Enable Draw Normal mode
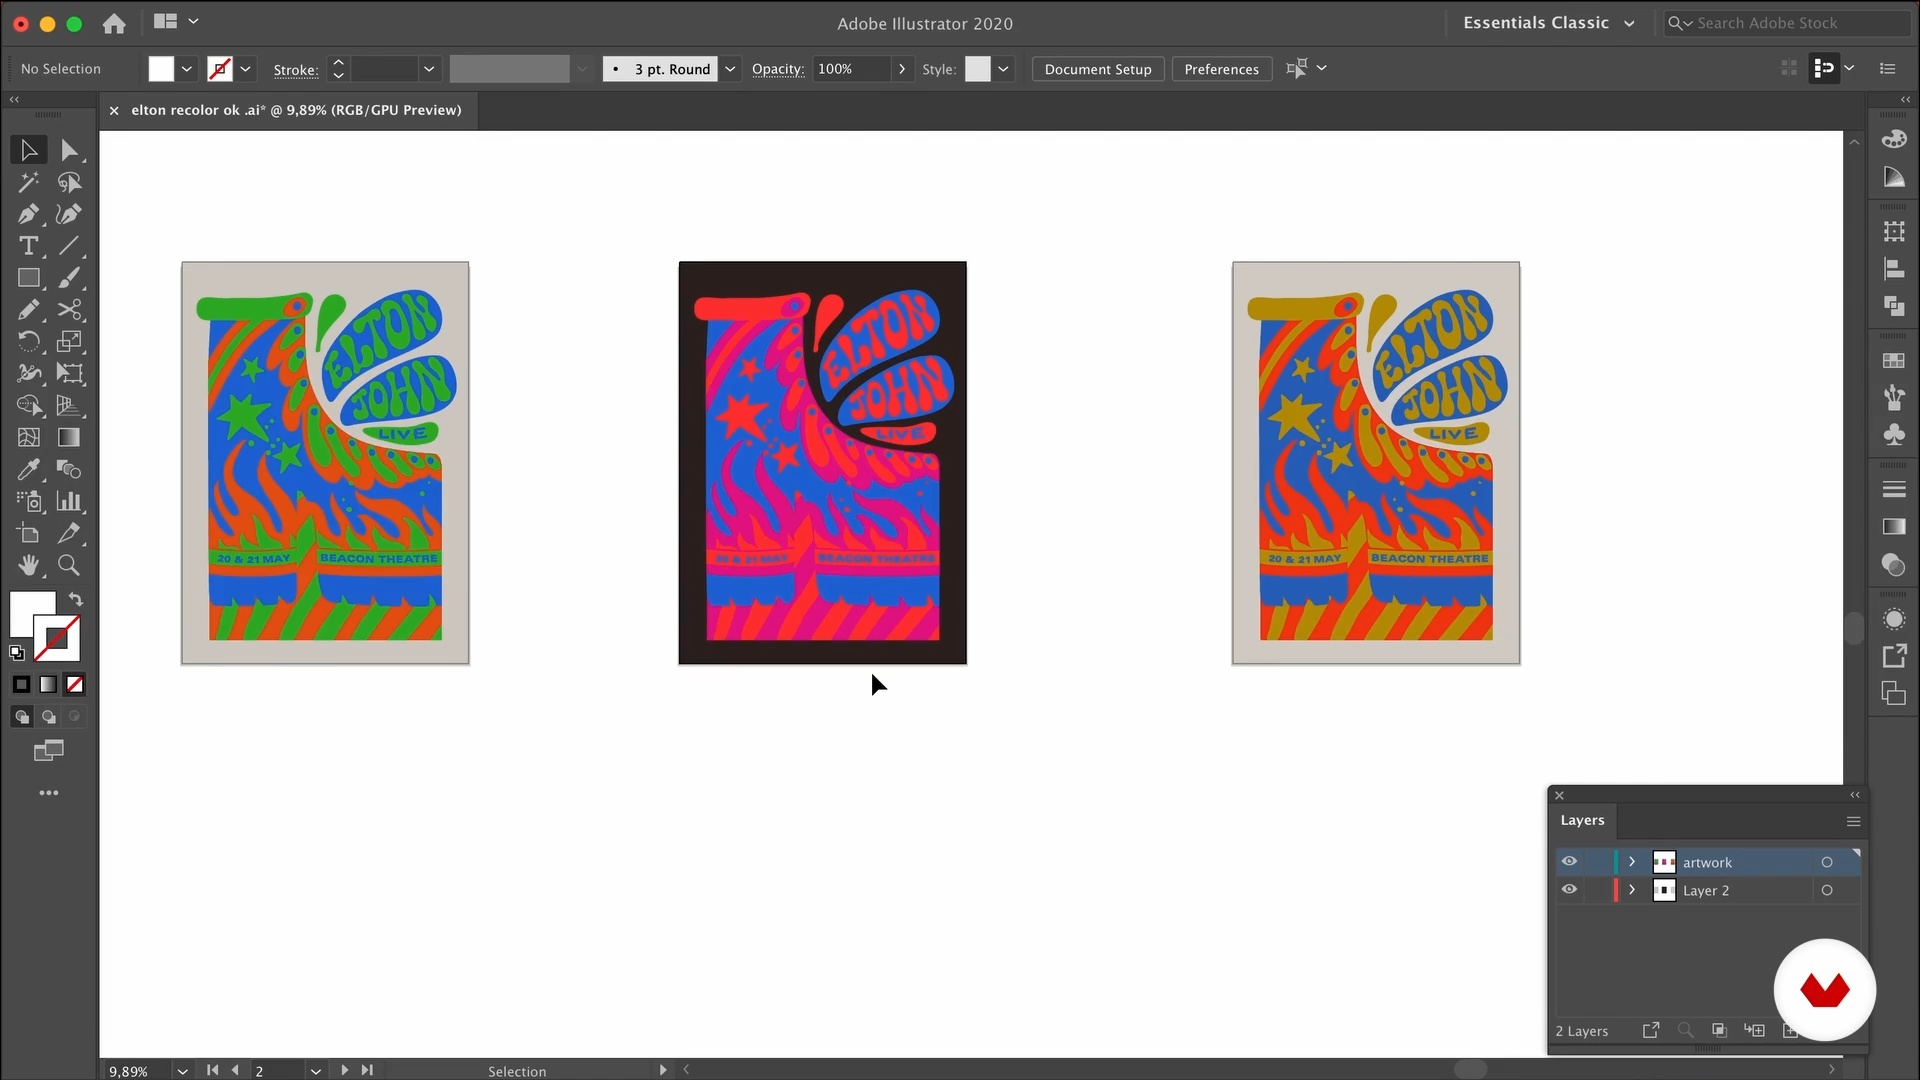The image size is (1920, 1080). pyautogui.click(x=21, y=717)
